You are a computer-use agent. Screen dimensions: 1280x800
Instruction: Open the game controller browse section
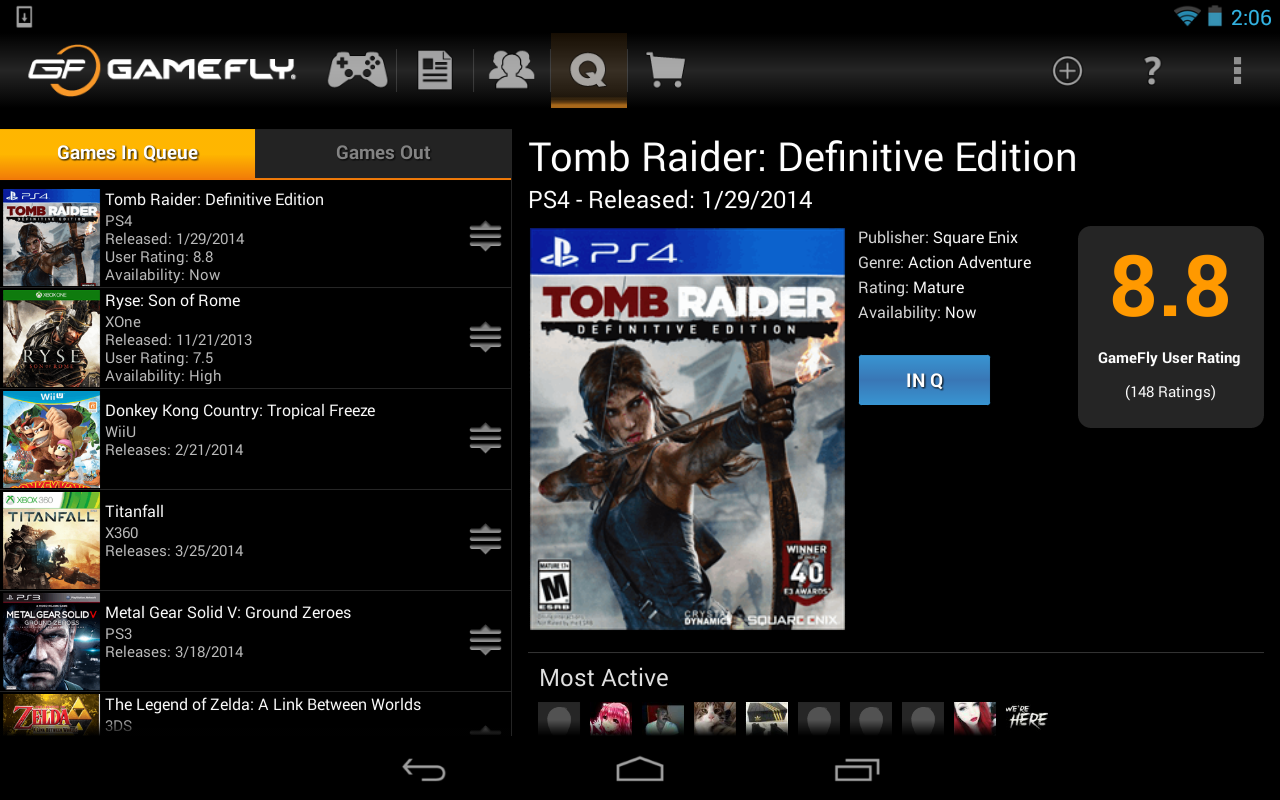tap(358, 70)
